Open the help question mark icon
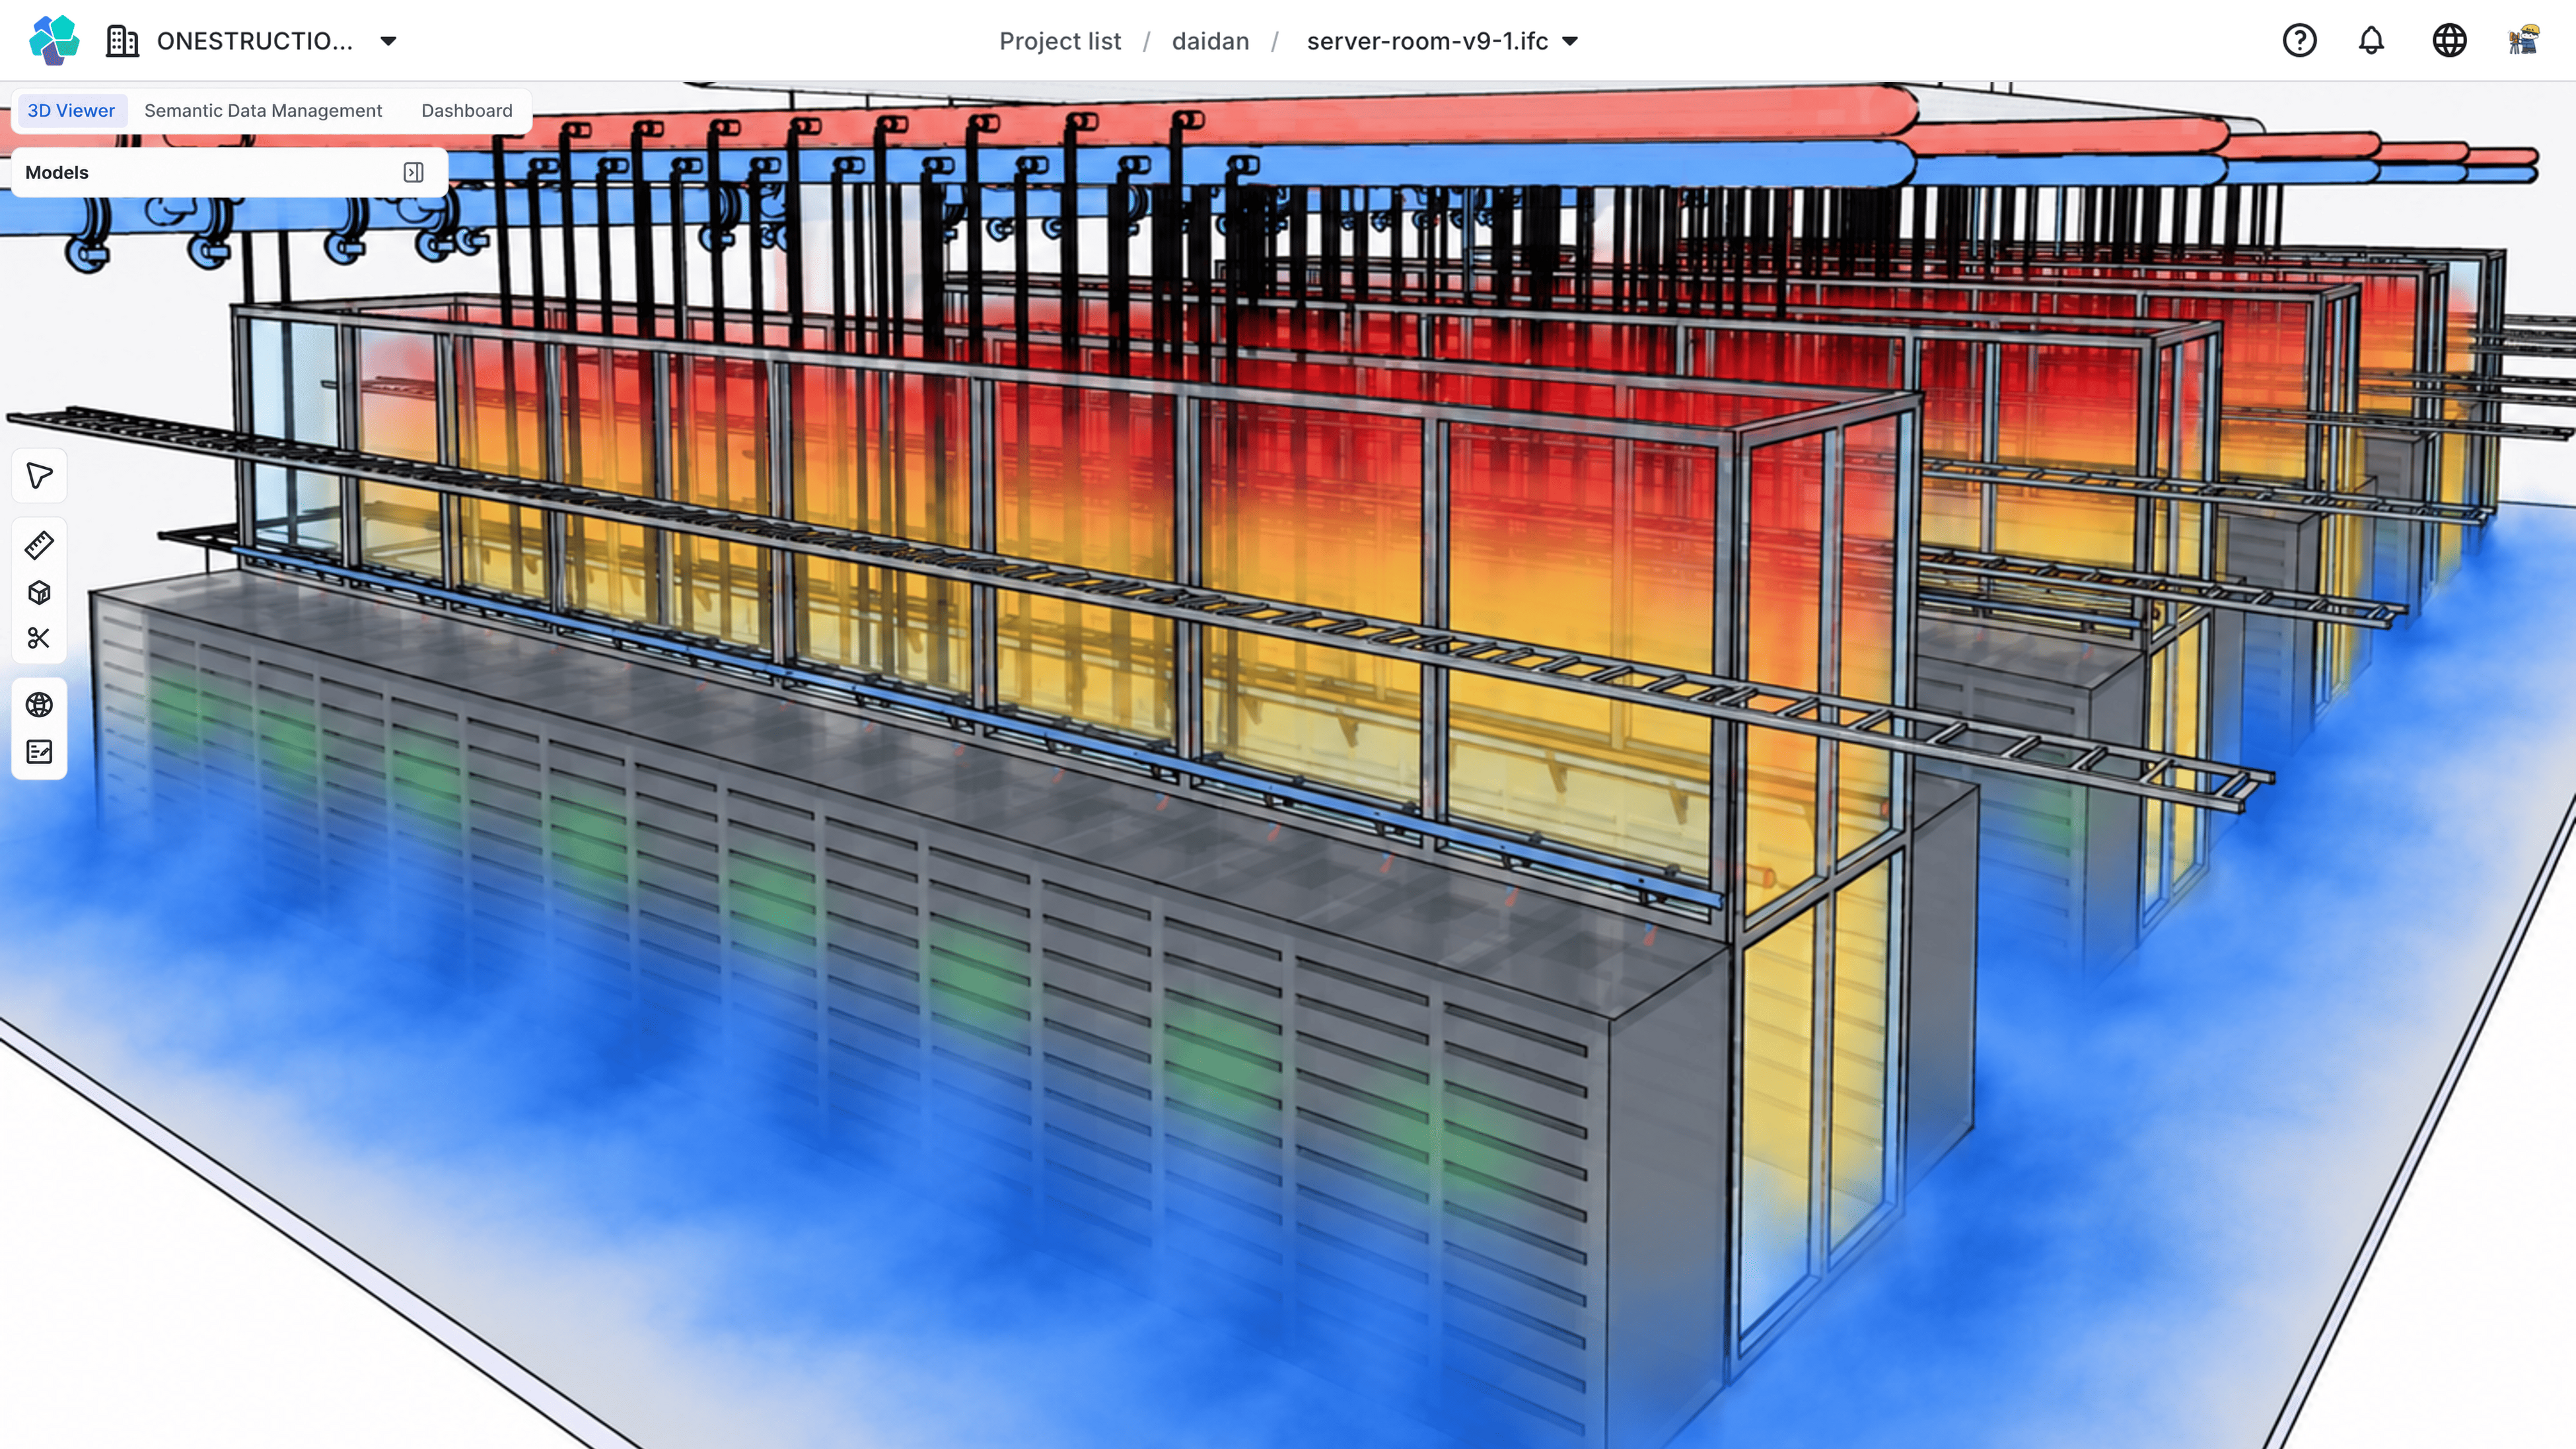 [2299, 41]
